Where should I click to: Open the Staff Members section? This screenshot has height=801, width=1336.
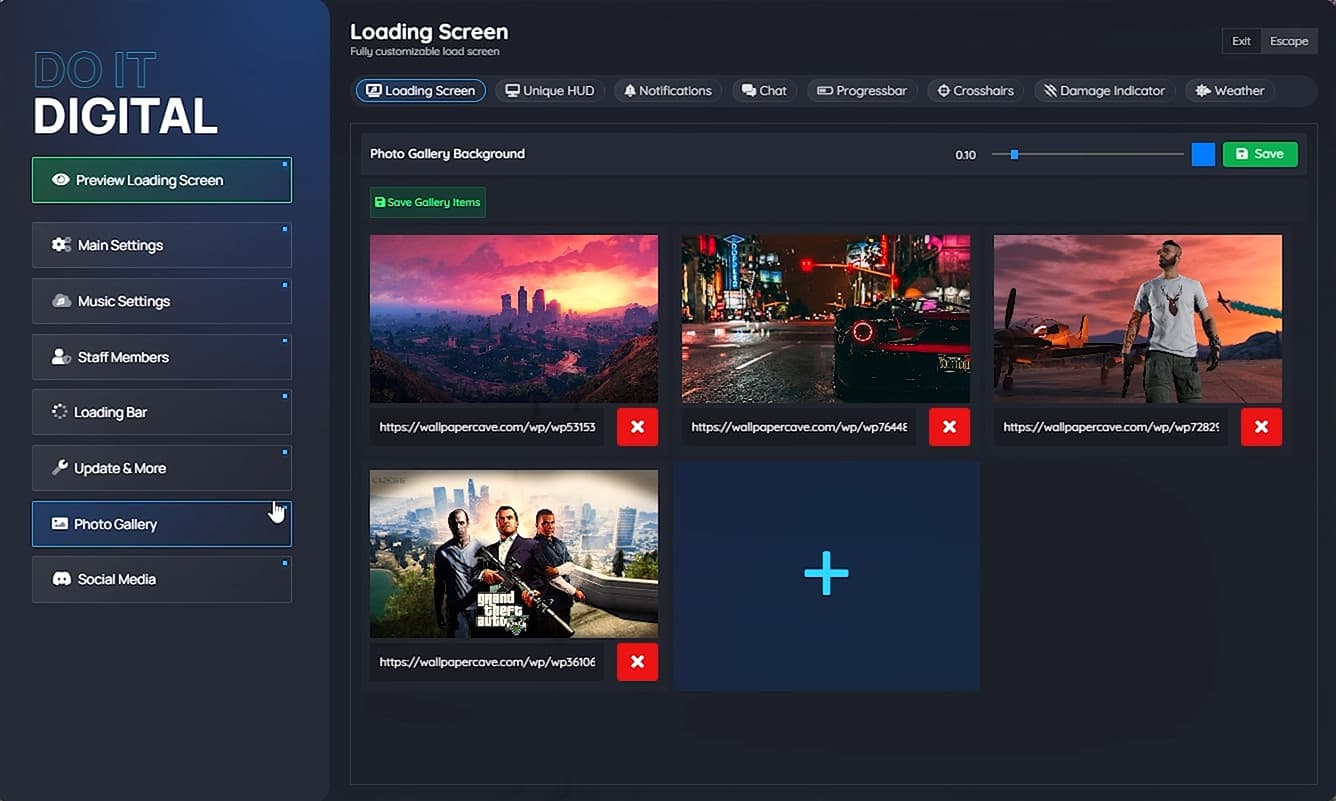162,357
